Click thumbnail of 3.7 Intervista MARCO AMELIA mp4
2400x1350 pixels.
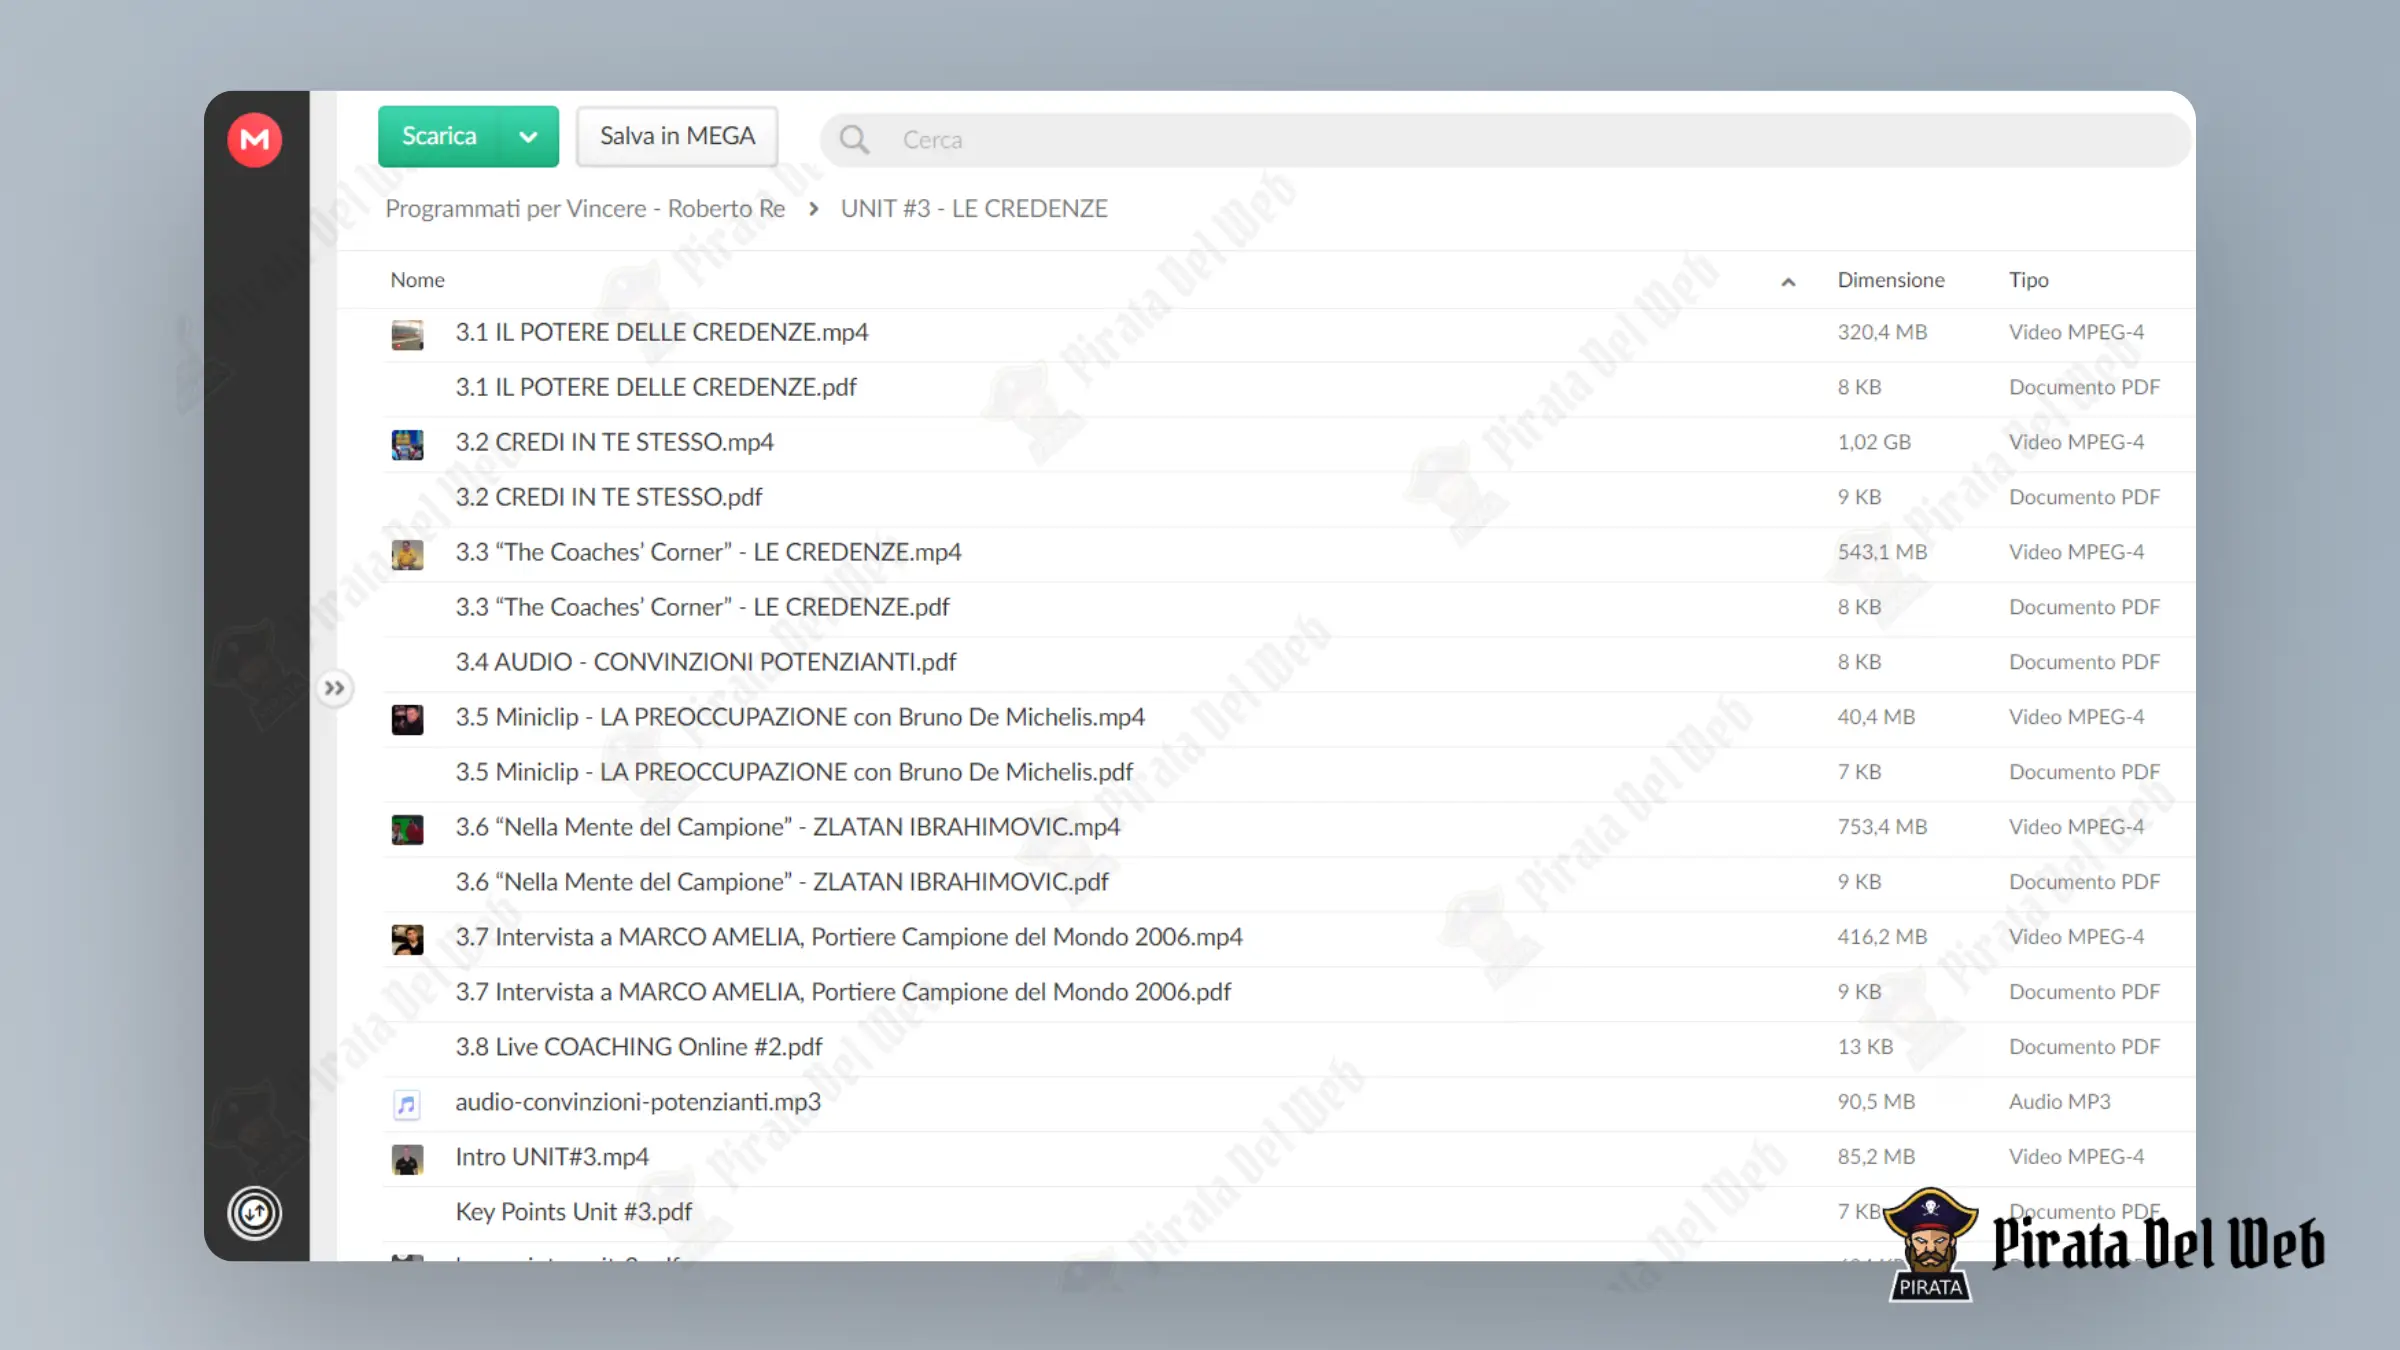pos(407,939)
